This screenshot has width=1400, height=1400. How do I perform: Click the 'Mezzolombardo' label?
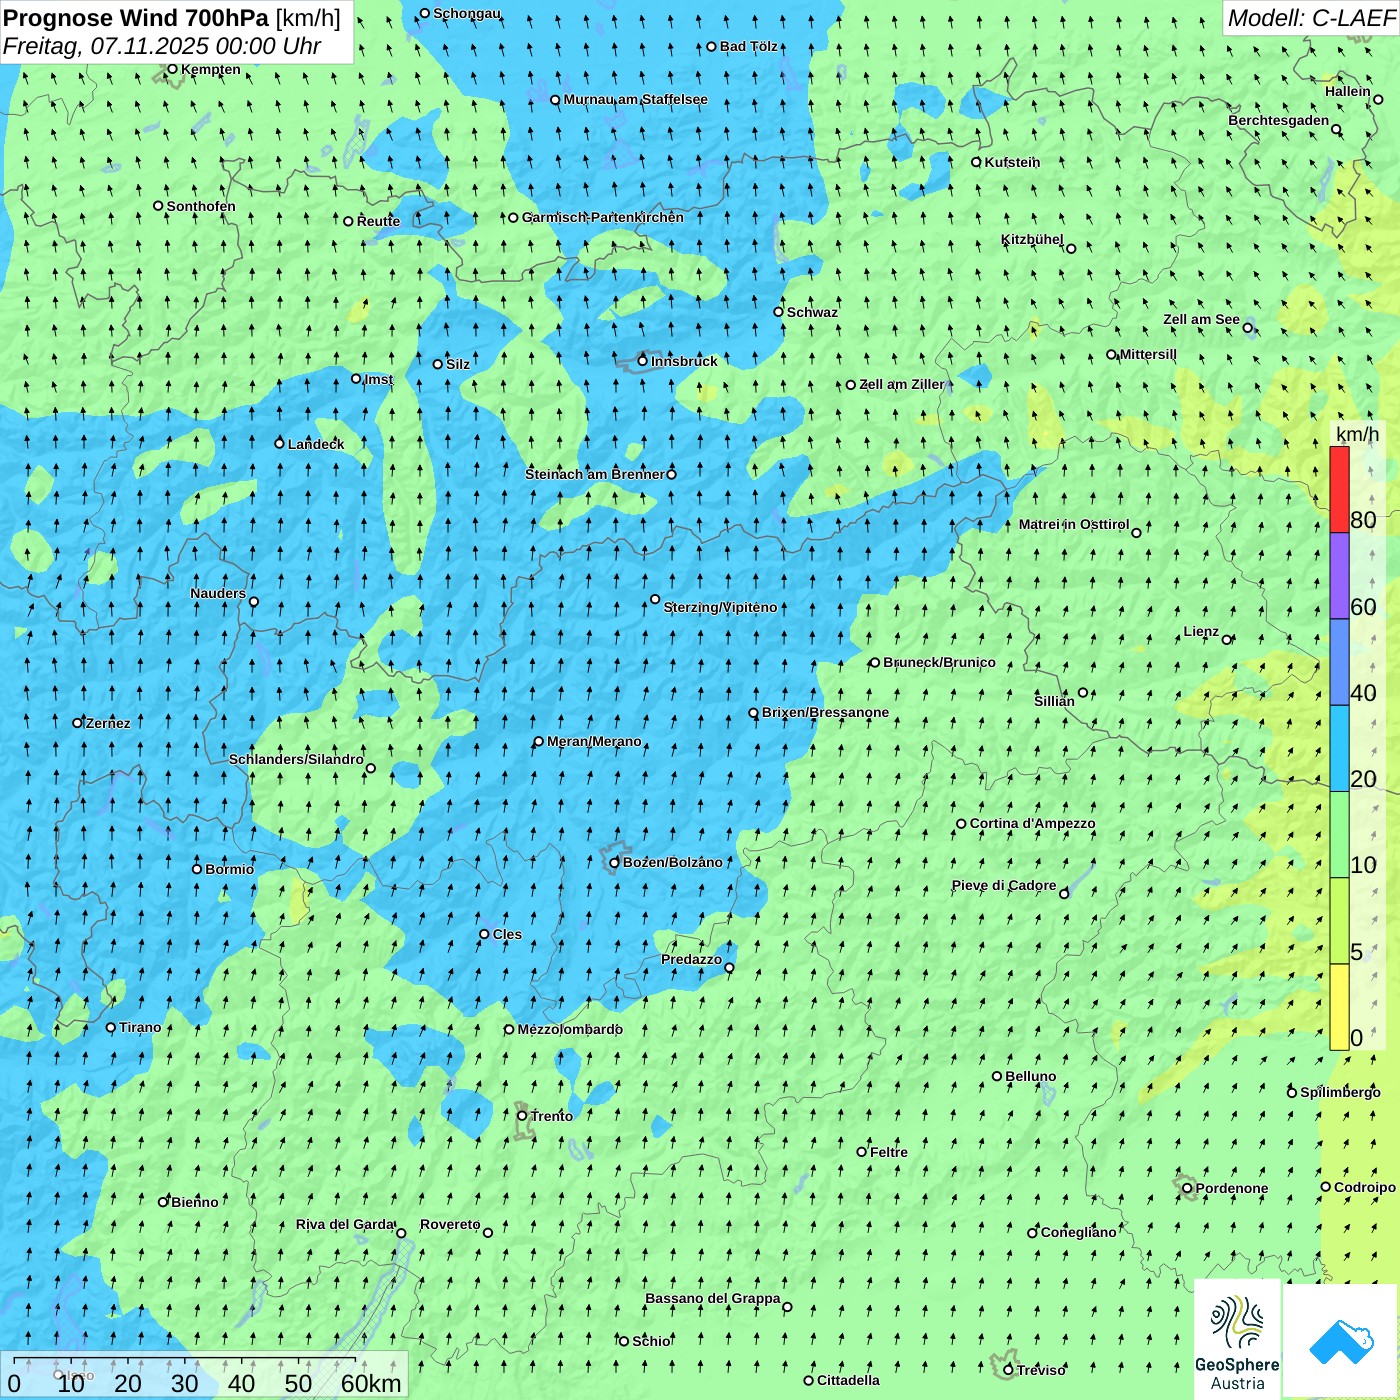[570, 1029]
